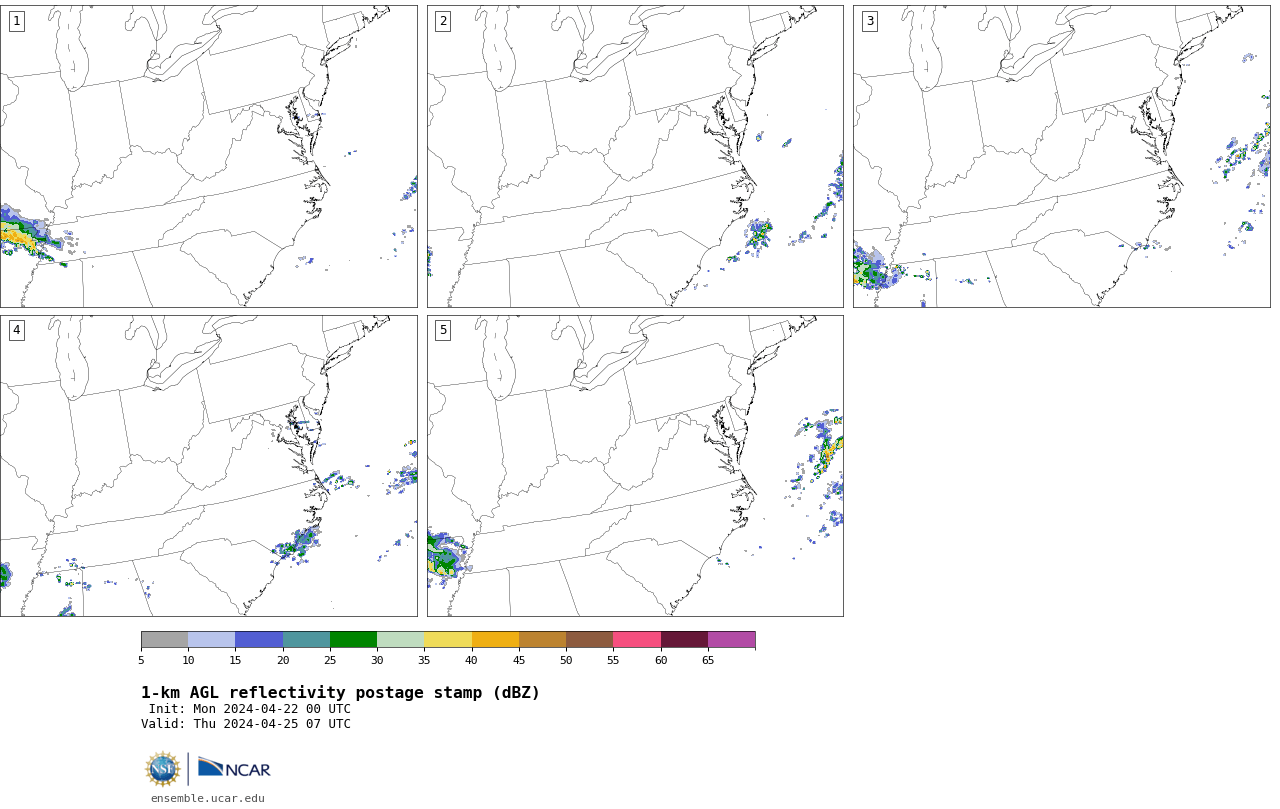1280x809 pixels.
Task: Open ensemble member 4 reflectivity map
Action: (x=208, y=466)
